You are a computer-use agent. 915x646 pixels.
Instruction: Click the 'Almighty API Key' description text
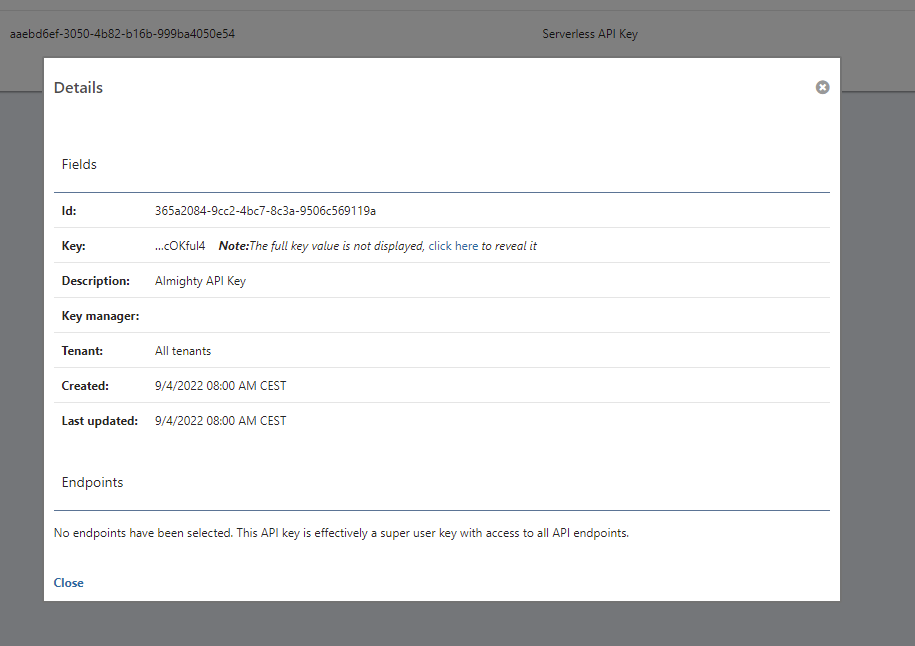(x=200, y=281)
